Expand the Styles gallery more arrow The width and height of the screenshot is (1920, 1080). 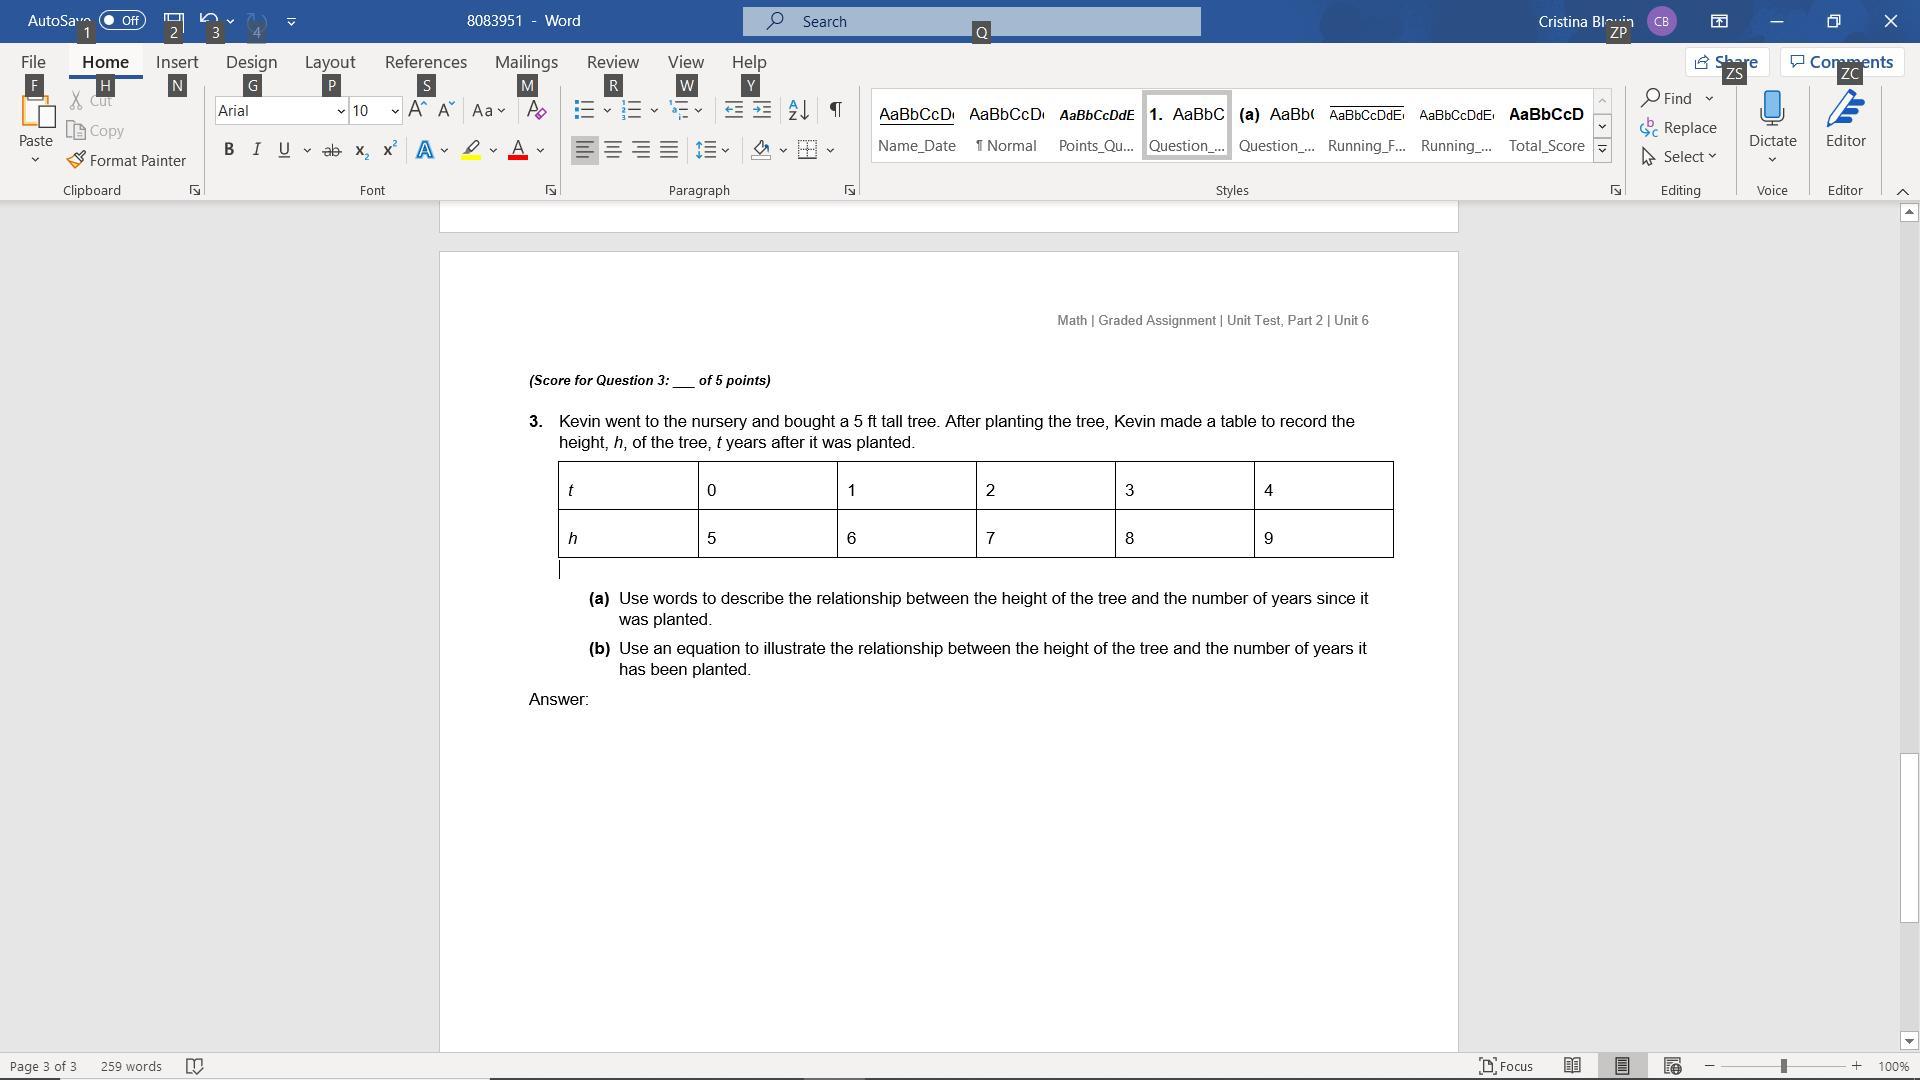1602,150
